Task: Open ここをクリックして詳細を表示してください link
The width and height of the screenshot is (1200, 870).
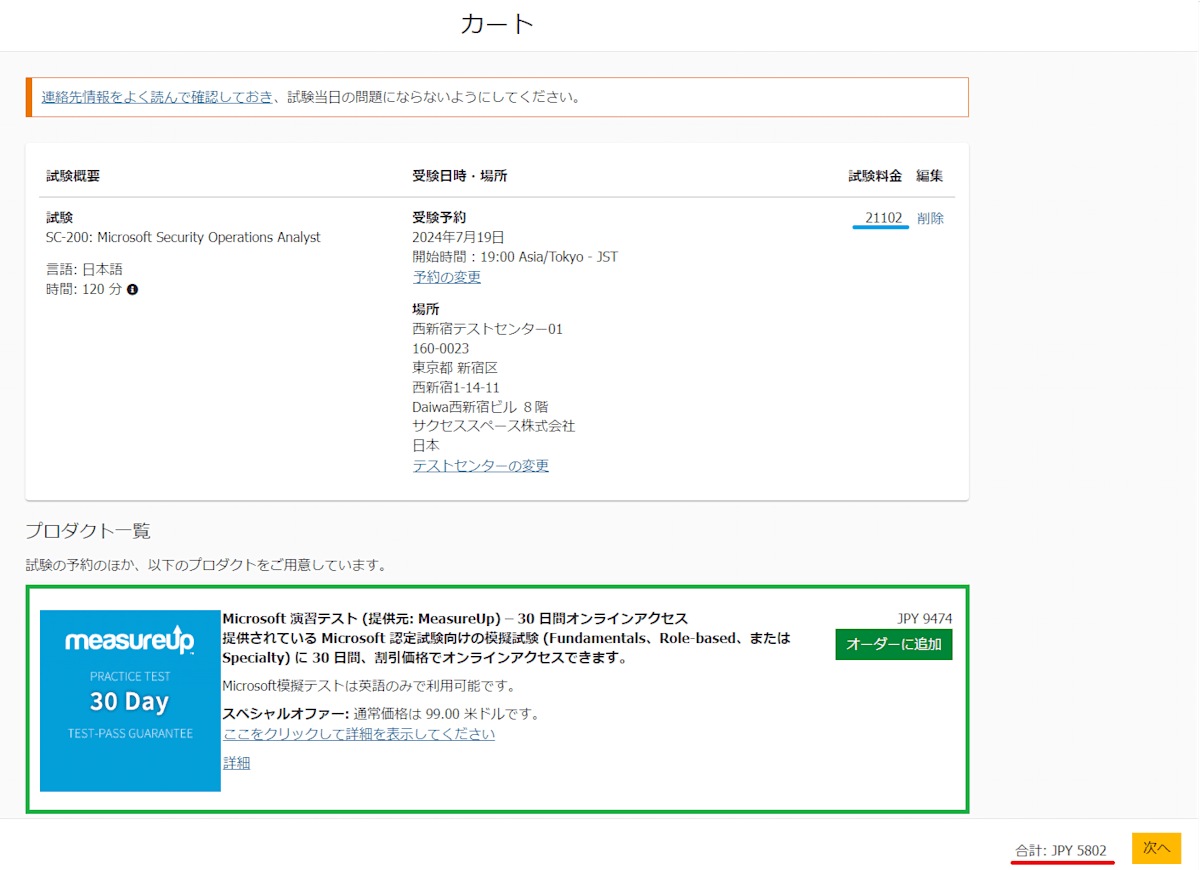Action: point(359,734)
